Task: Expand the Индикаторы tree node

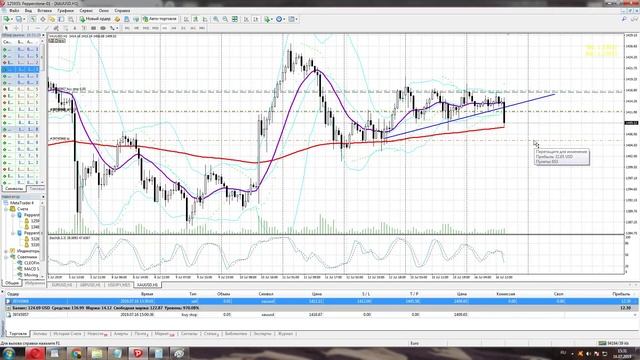Action: click(6, 251)
